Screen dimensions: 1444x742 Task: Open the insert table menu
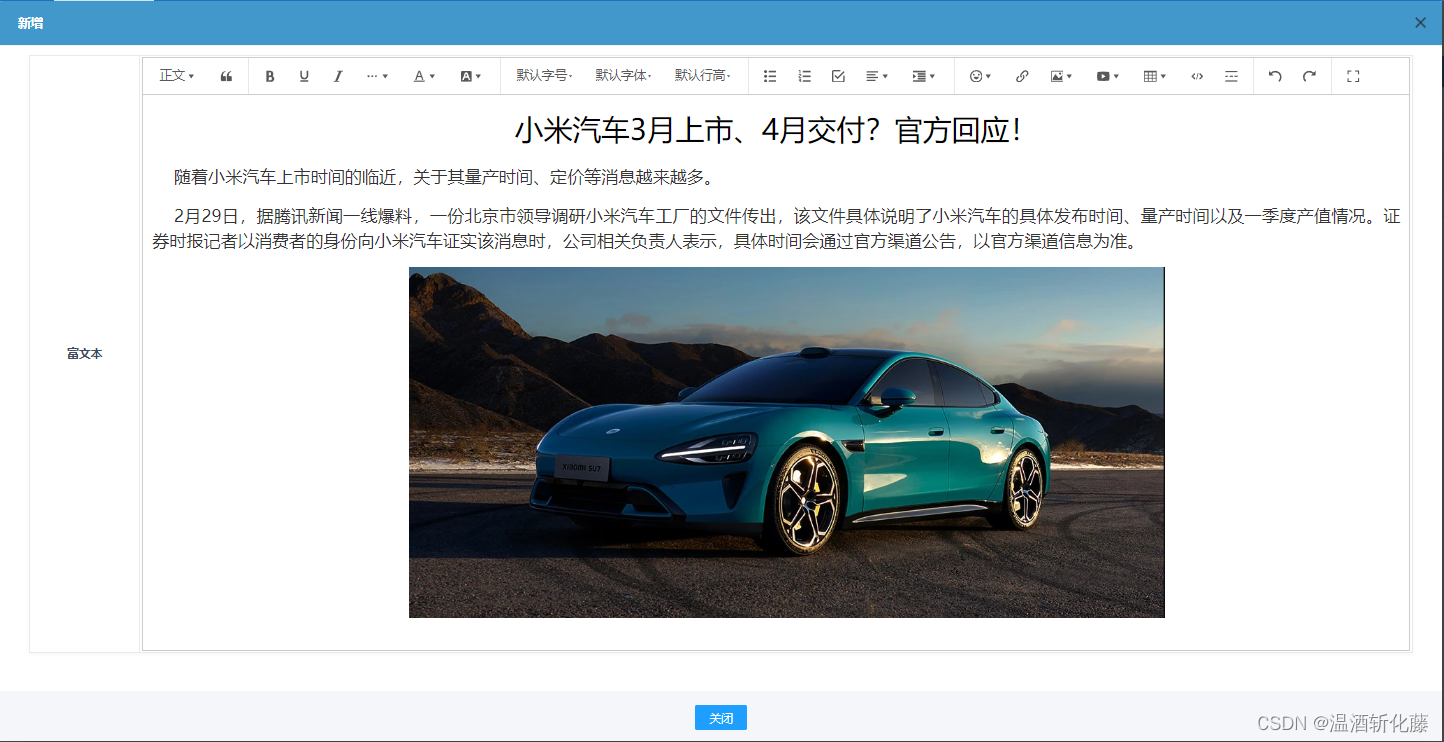click(x=1154, y=76)
